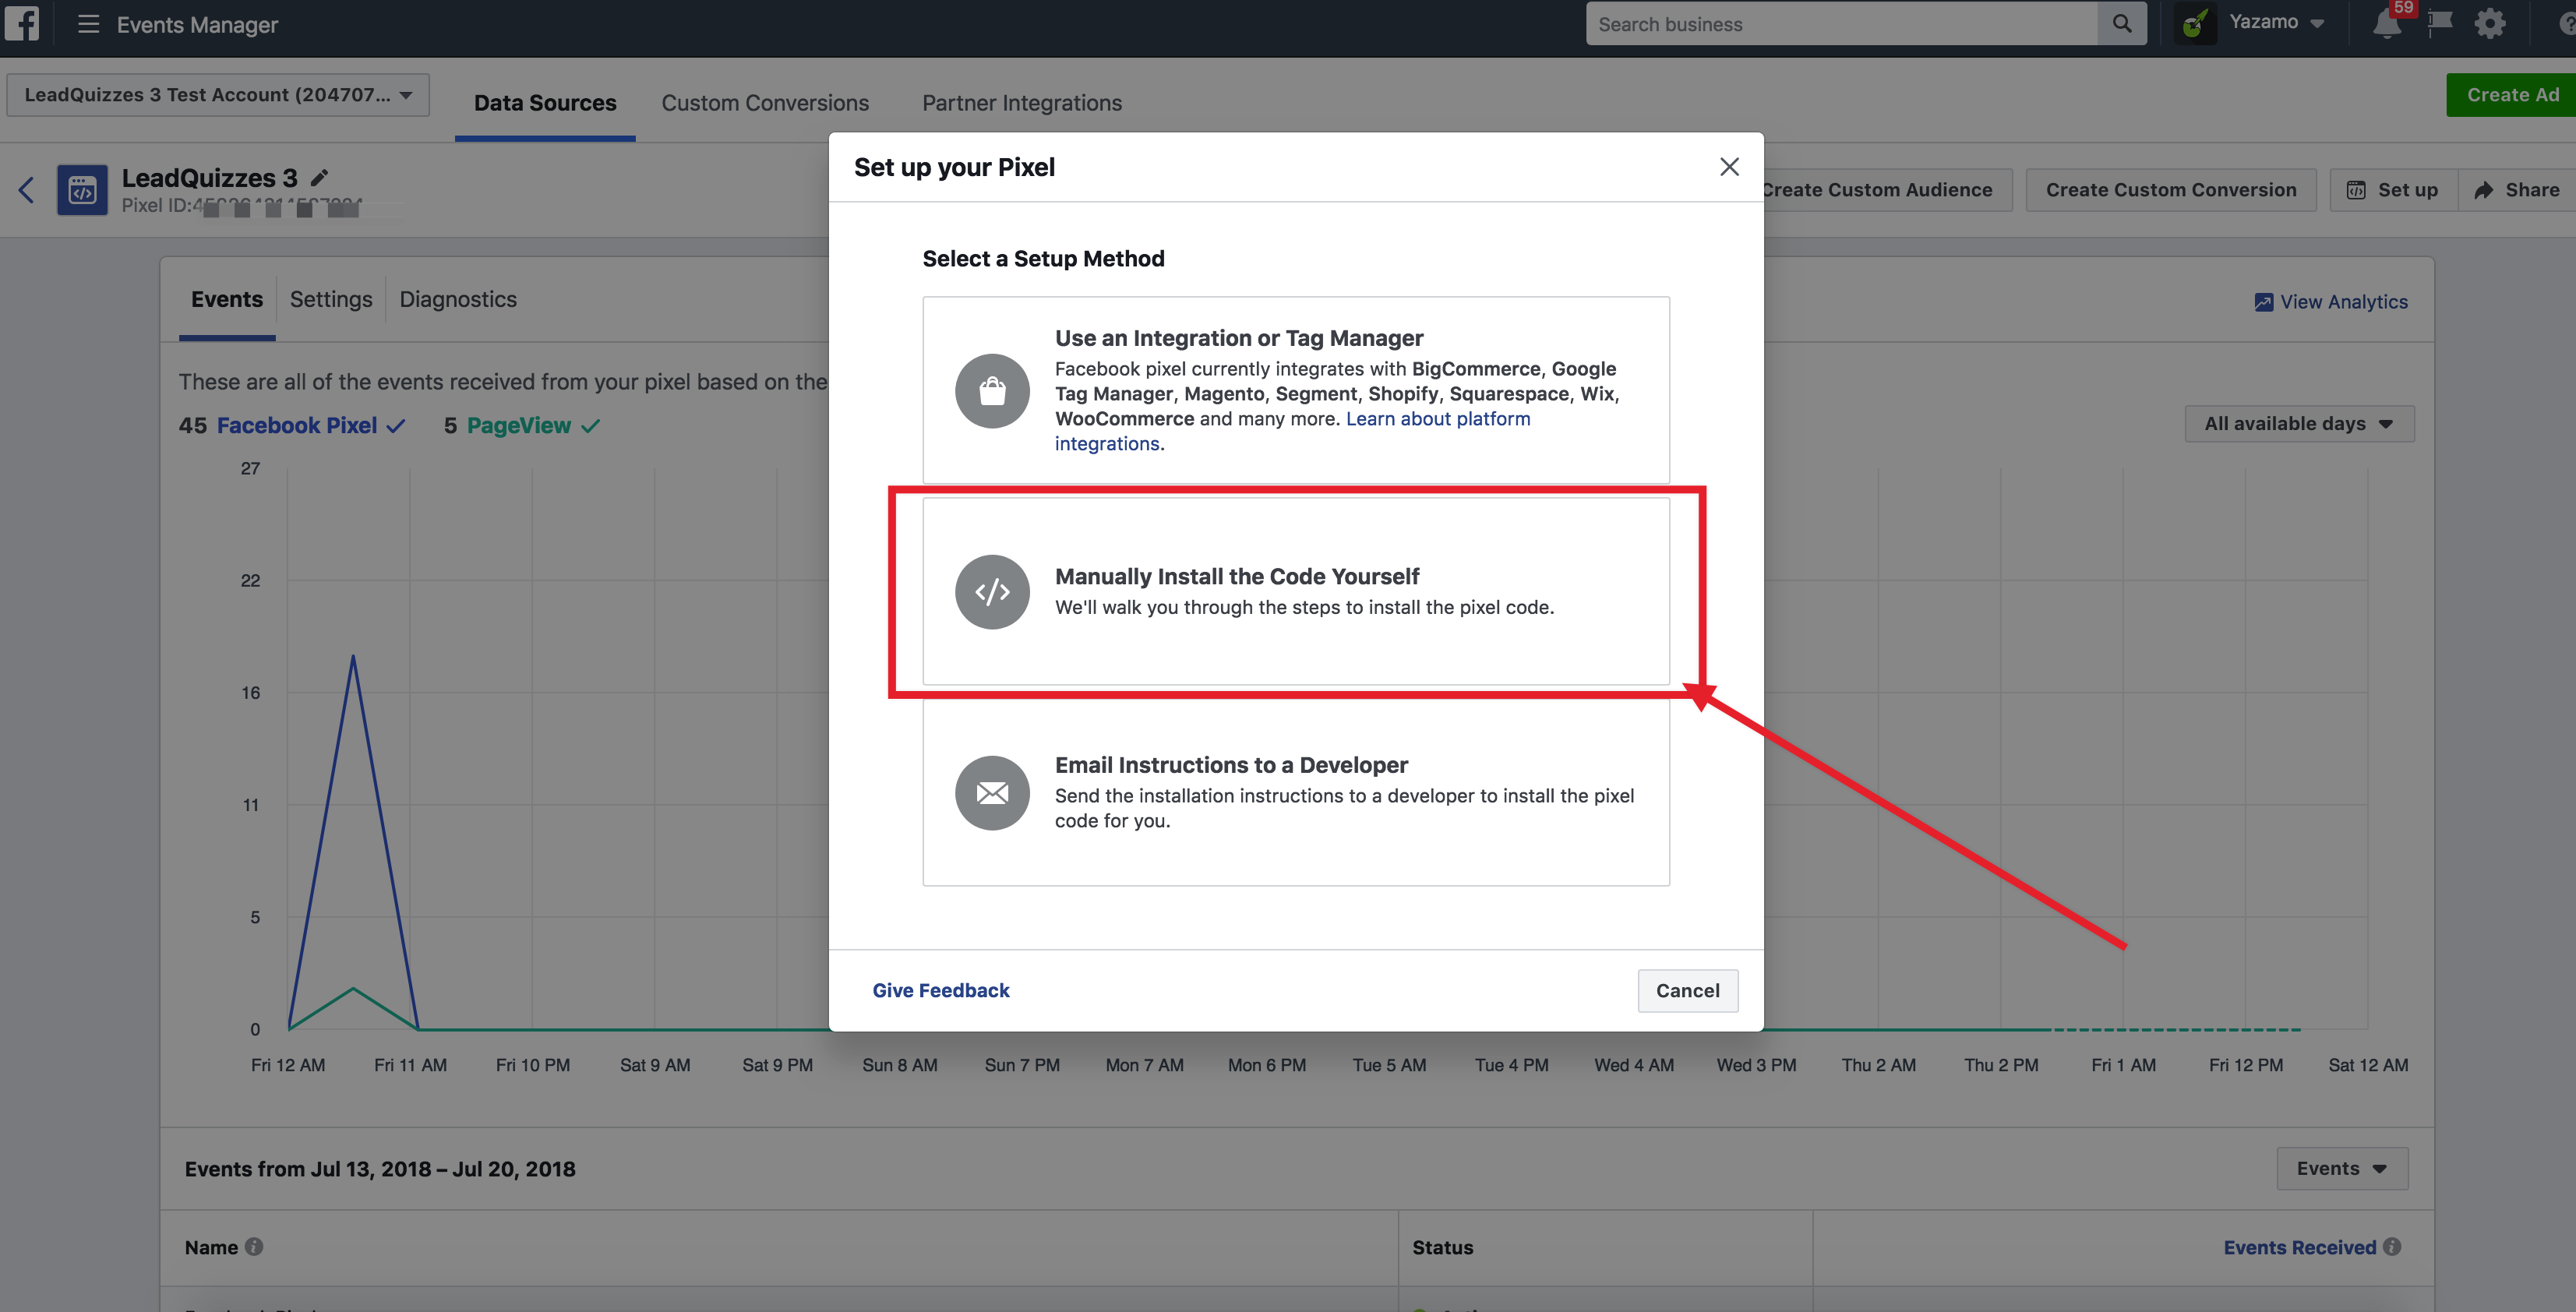
Task: Click the search magnifier icon
Action: [x=2121, y=23]
